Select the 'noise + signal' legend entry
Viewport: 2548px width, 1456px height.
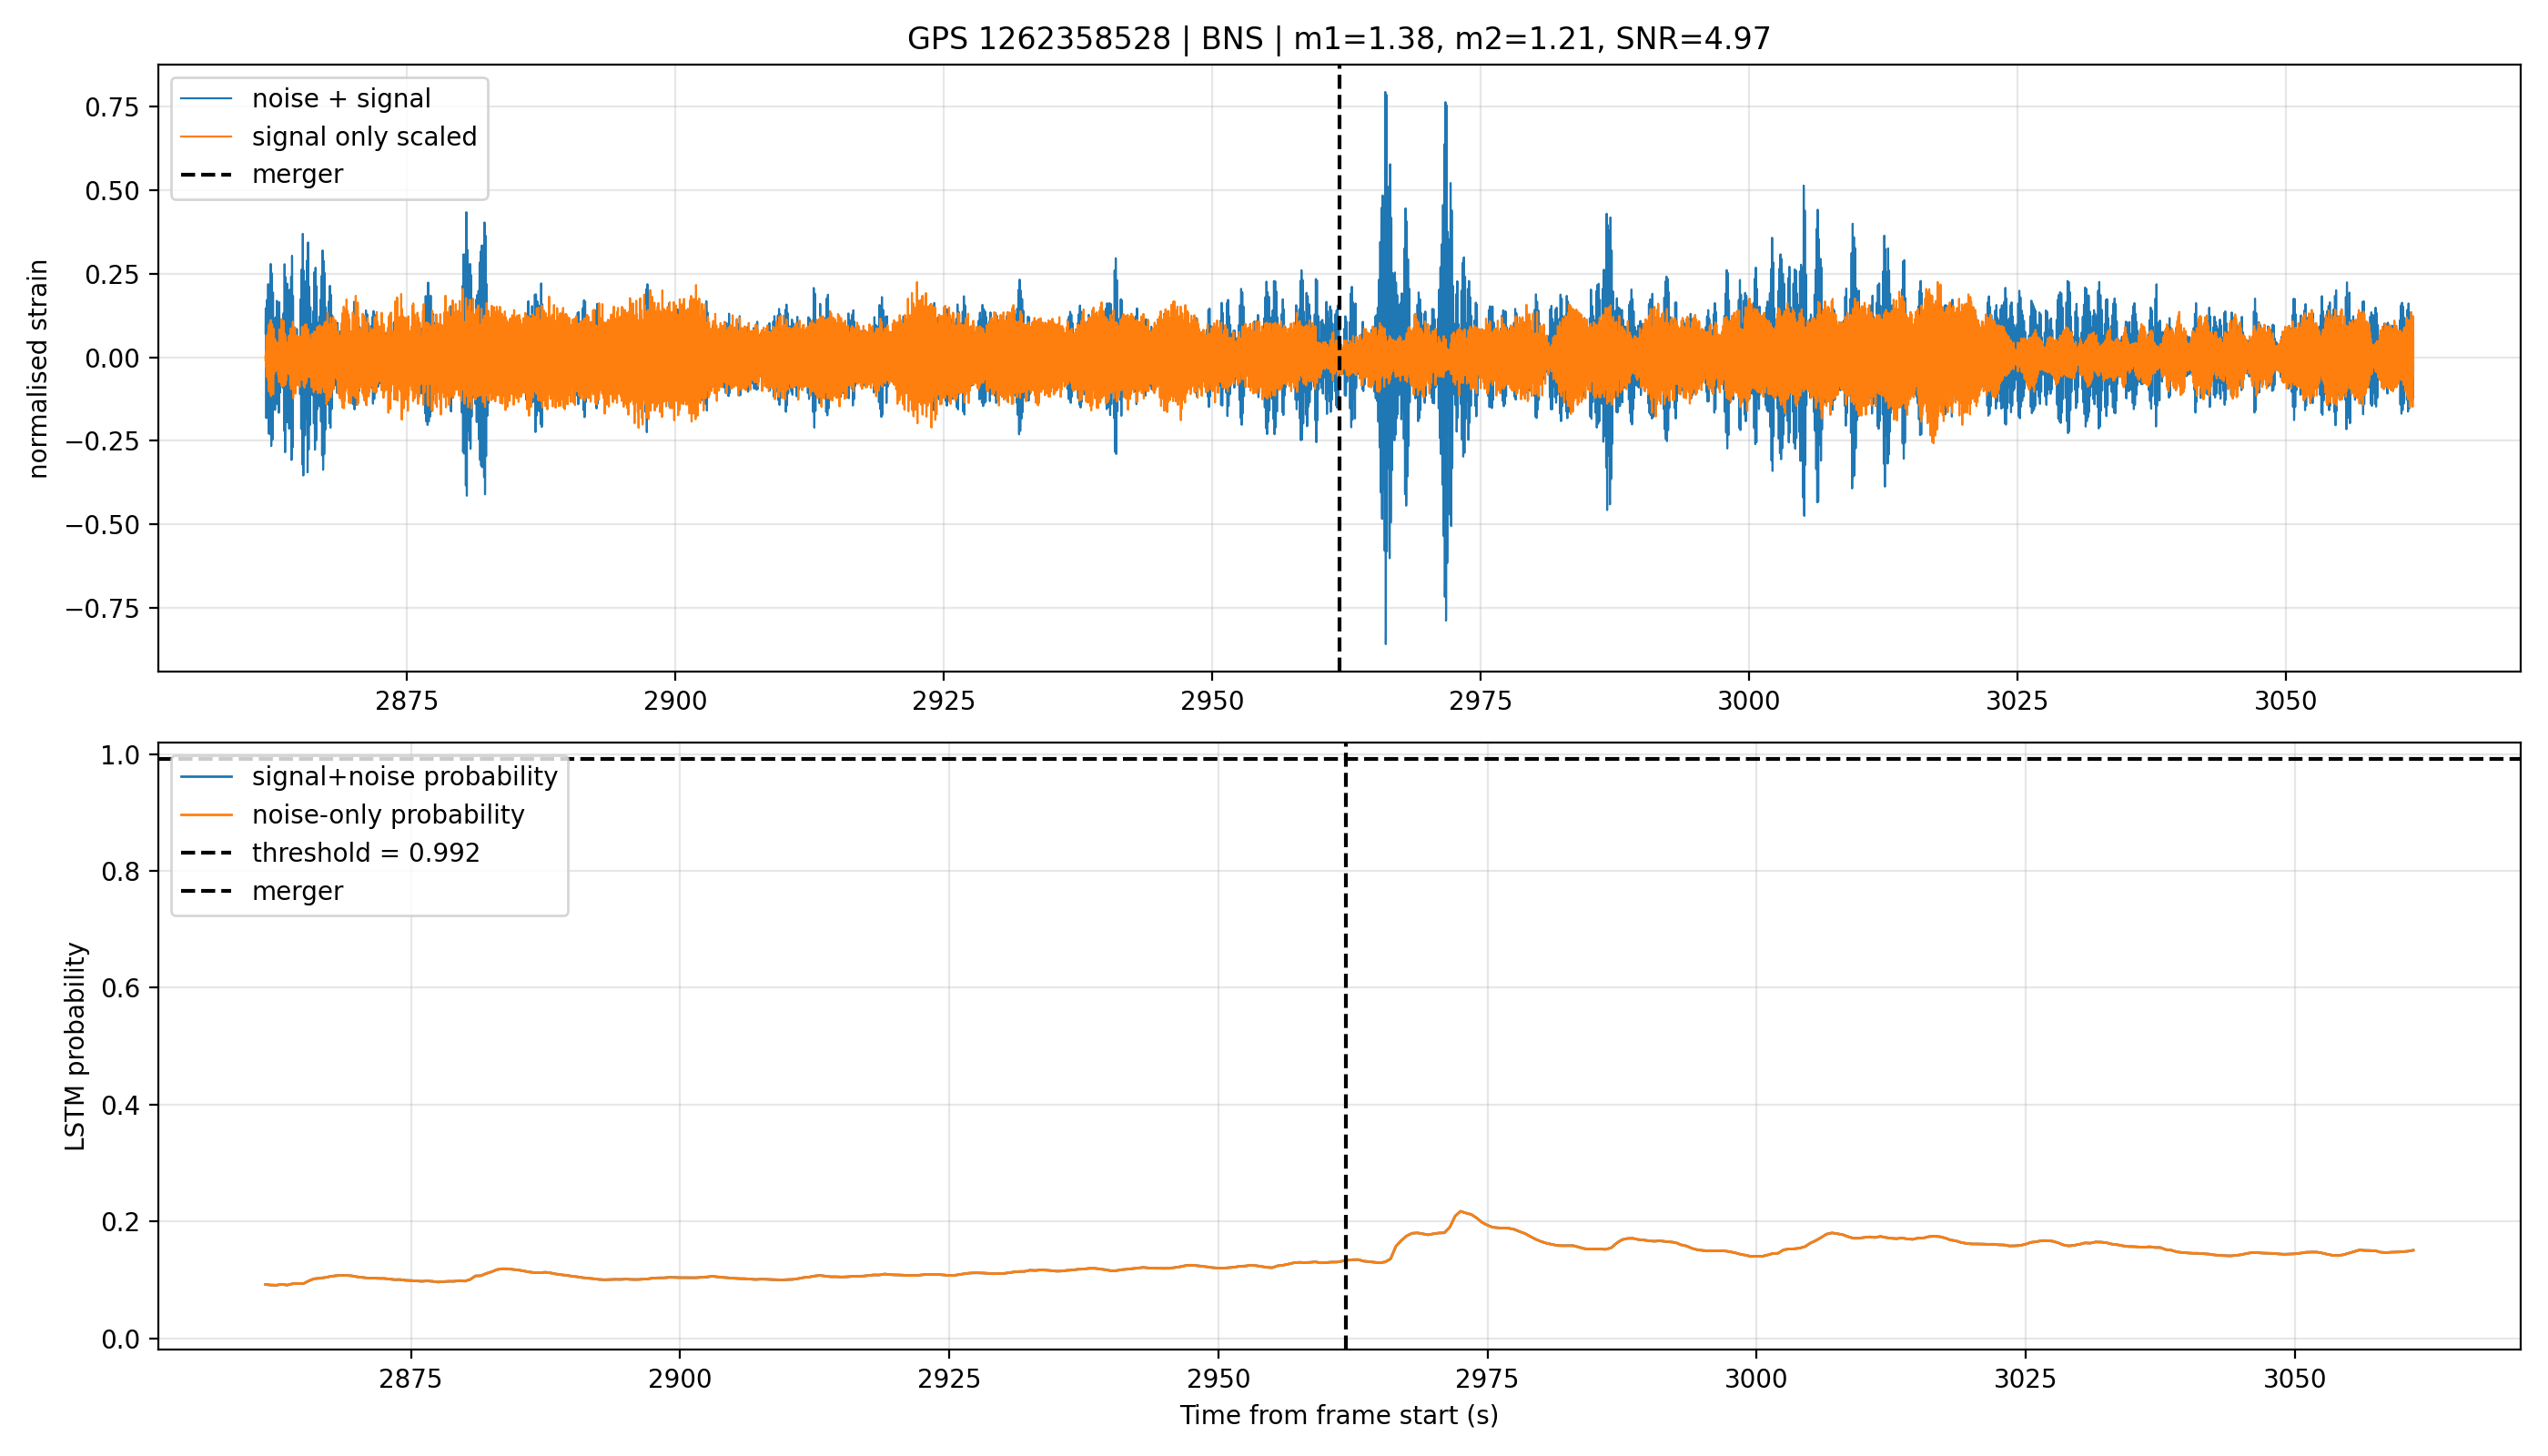click(x=341, y=99)
